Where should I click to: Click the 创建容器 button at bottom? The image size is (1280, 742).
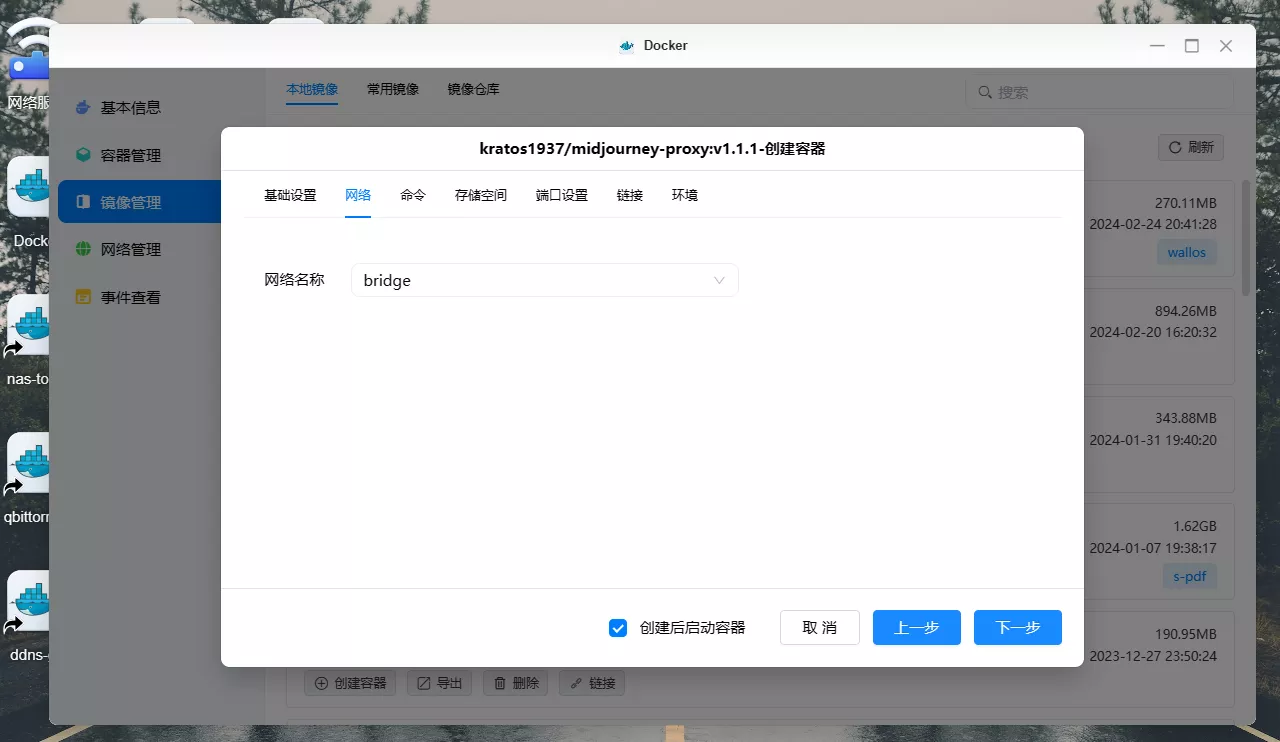(350, 683)
